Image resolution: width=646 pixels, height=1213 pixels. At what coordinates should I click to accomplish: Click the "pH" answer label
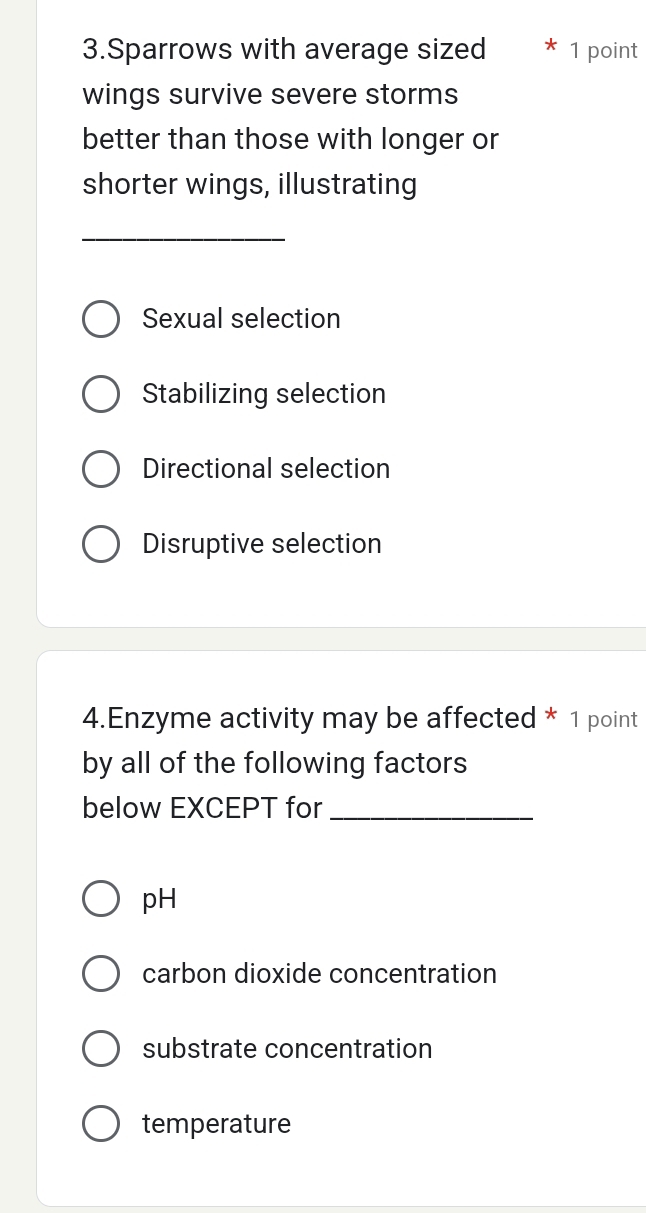click(x=158, y=898)
